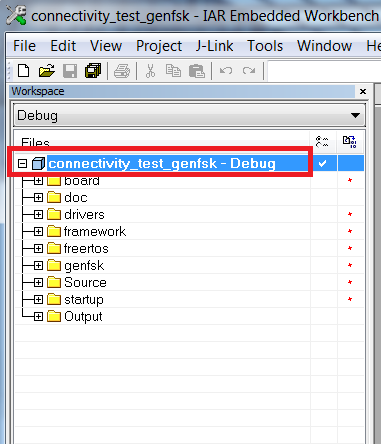Open the Debug configuration dropdown
This screenshot has width=381, height=444.
pyautogui.click(x=355, y=115)
